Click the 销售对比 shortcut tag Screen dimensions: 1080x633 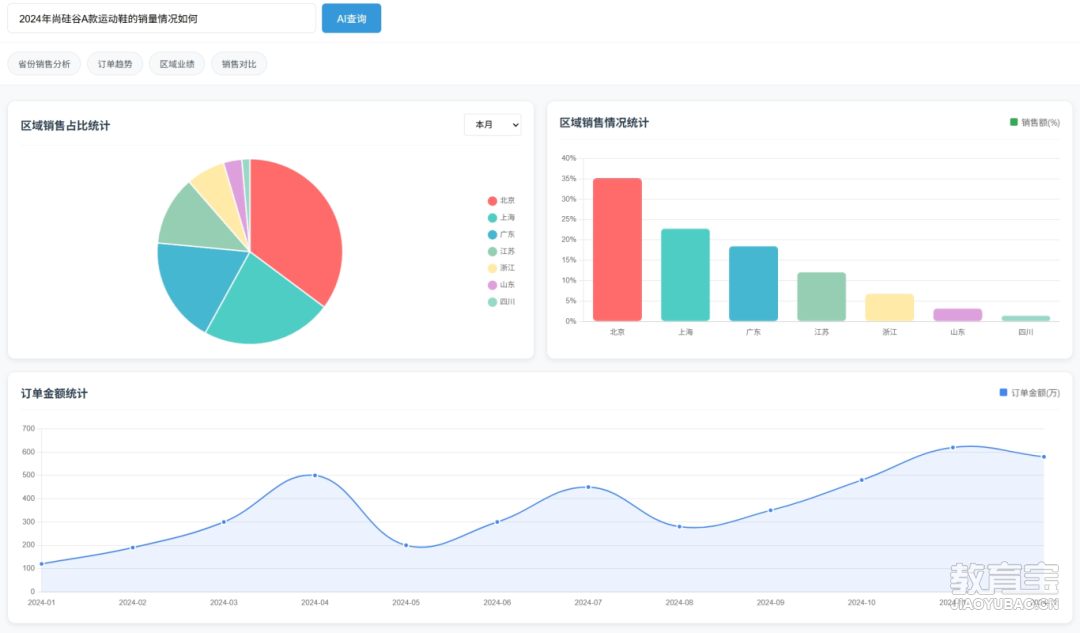238,62
